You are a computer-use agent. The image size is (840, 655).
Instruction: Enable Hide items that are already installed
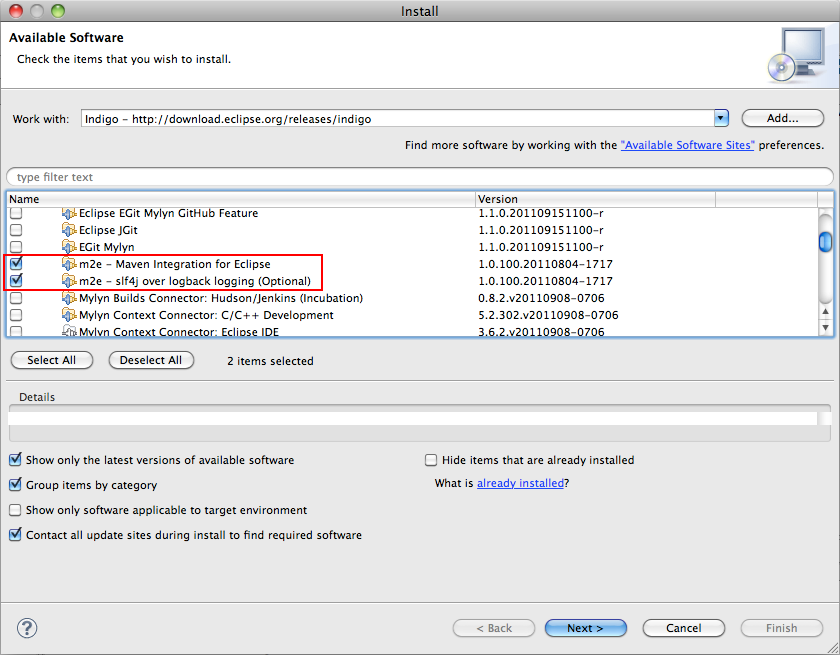(x=431, y=460)
